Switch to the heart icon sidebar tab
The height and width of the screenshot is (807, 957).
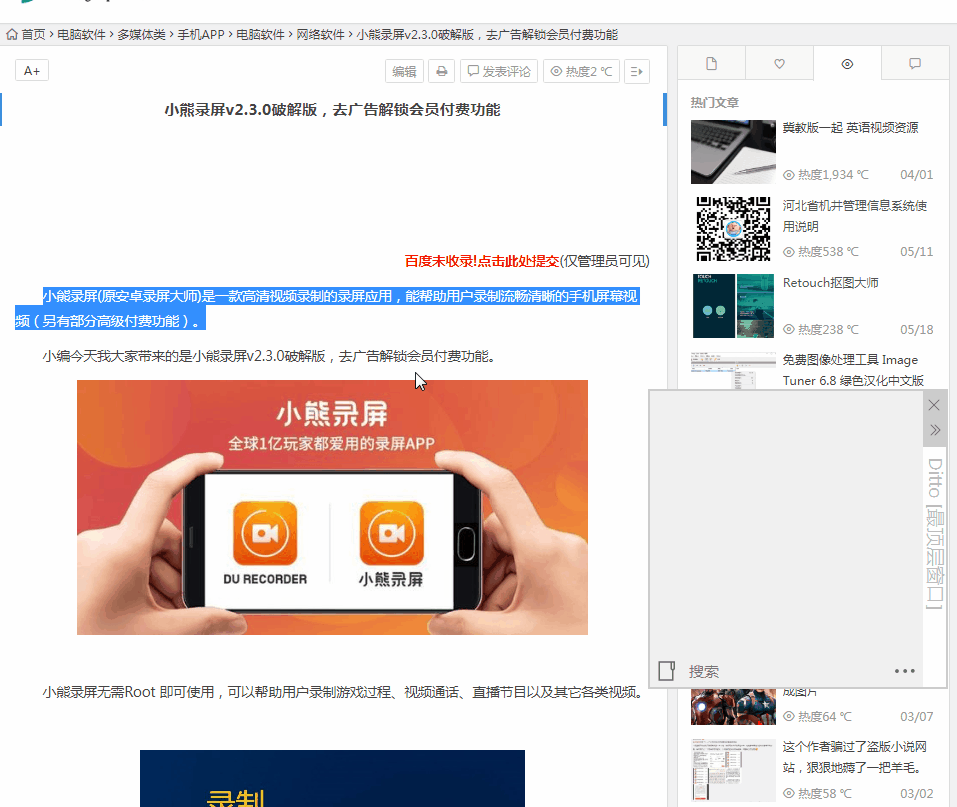tap(779, 63)
